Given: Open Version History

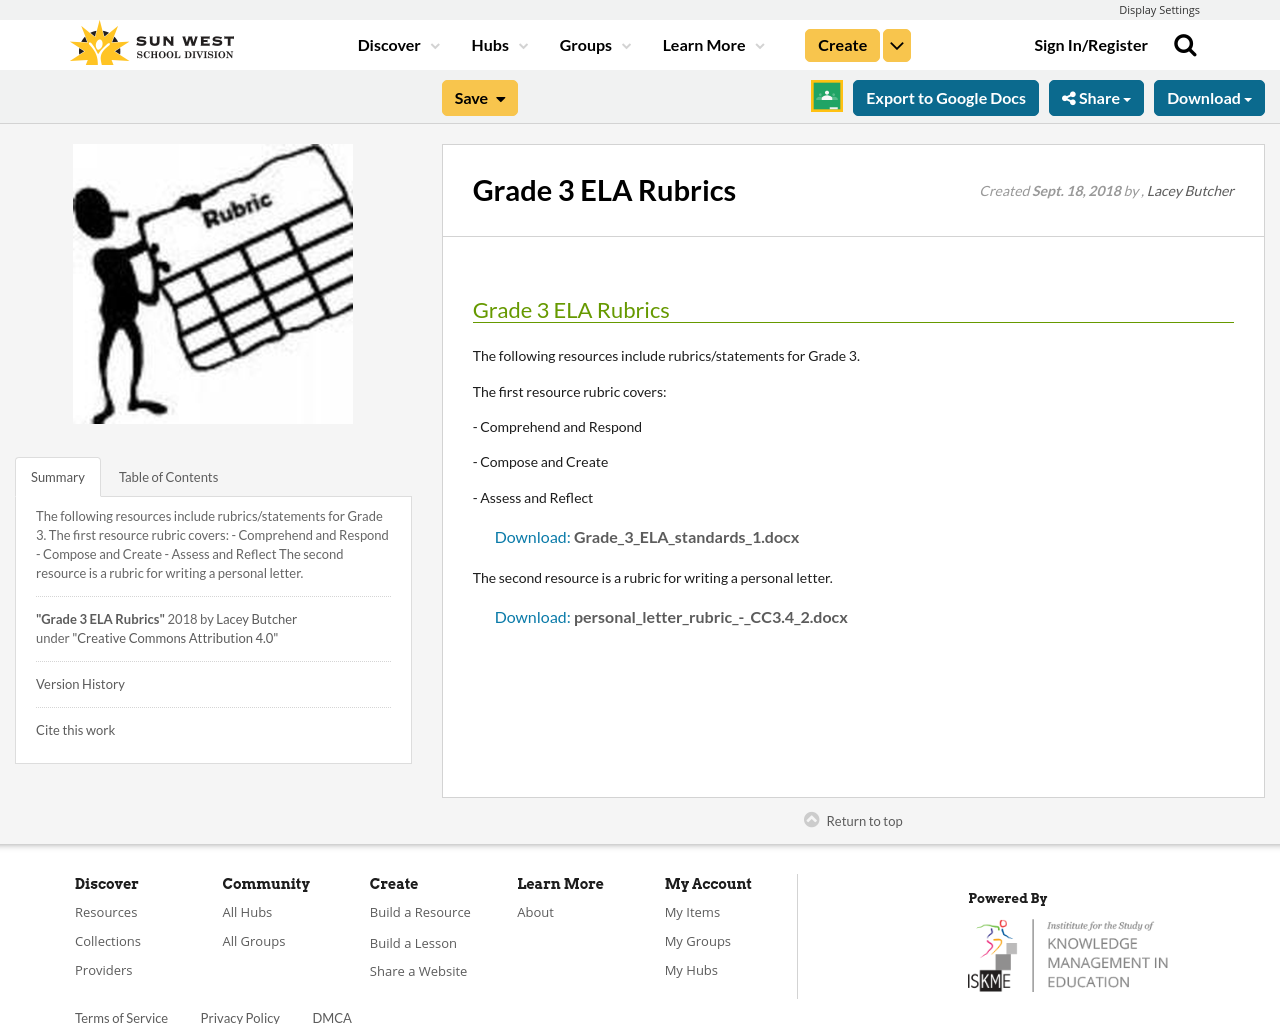Looking at the screenshot, I should pyautogui.click(x=80, y=684).
